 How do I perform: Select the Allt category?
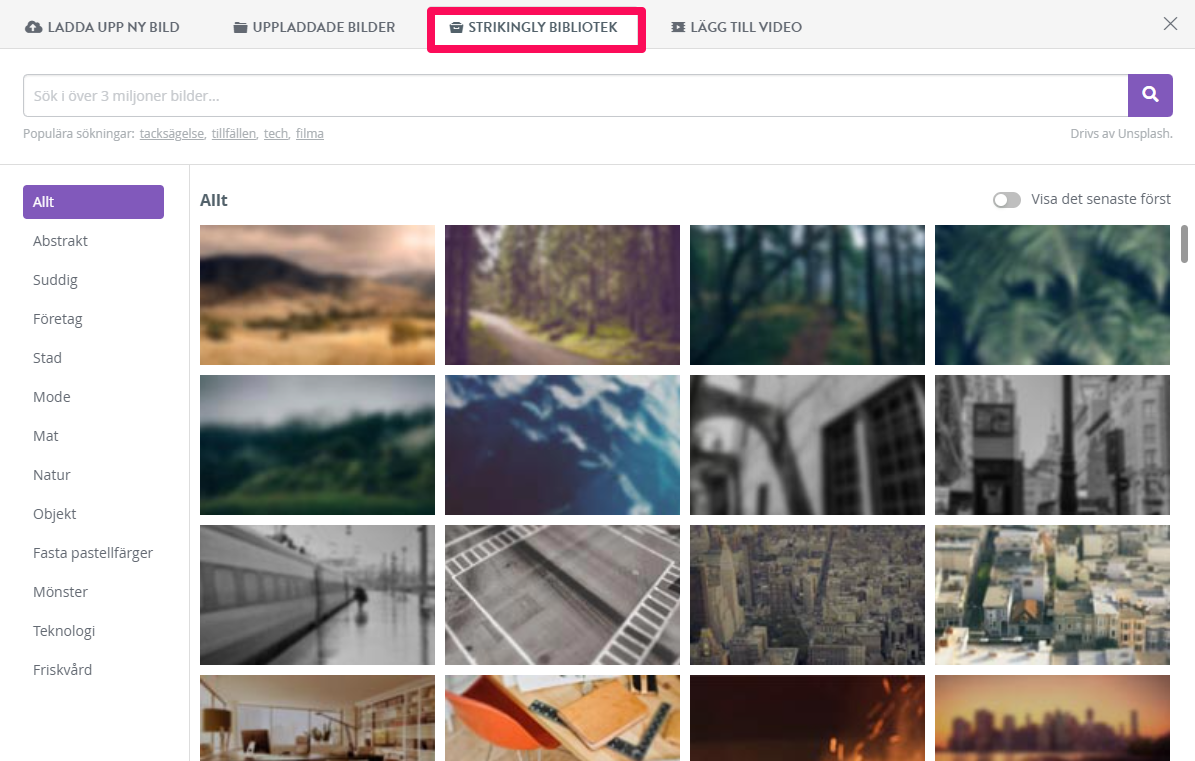(x=93, y=202)
